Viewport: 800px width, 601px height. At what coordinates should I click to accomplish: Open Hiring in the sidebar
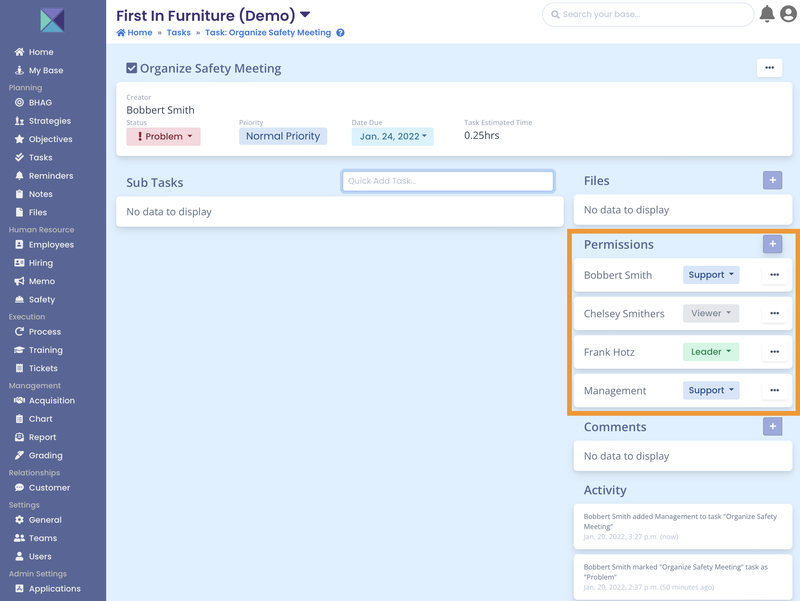coord(41,263)
